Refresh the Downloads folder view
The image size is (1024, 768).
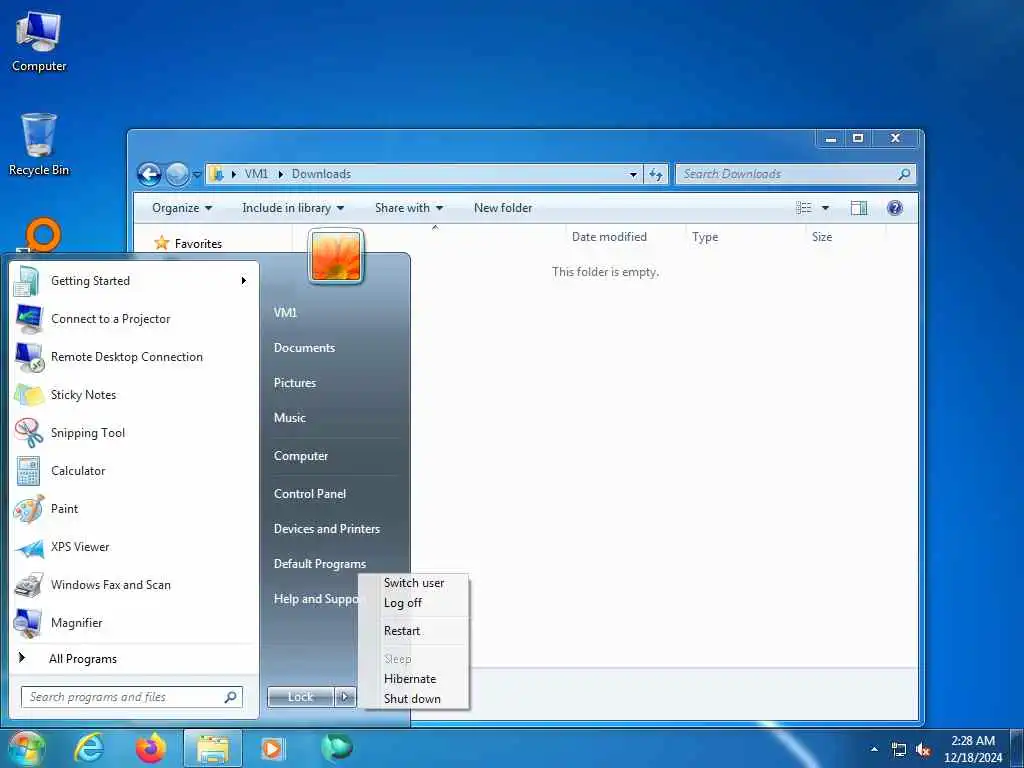tap(656, 174)
